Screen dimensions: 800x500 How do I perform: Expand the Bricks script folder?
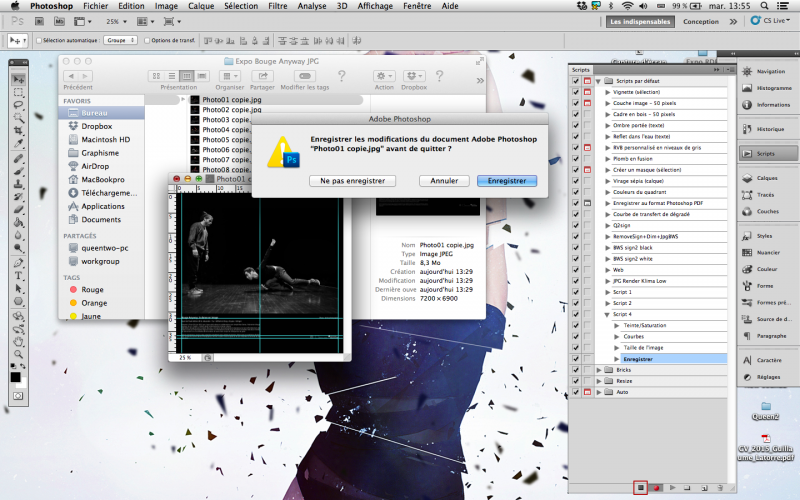point(599,370)
